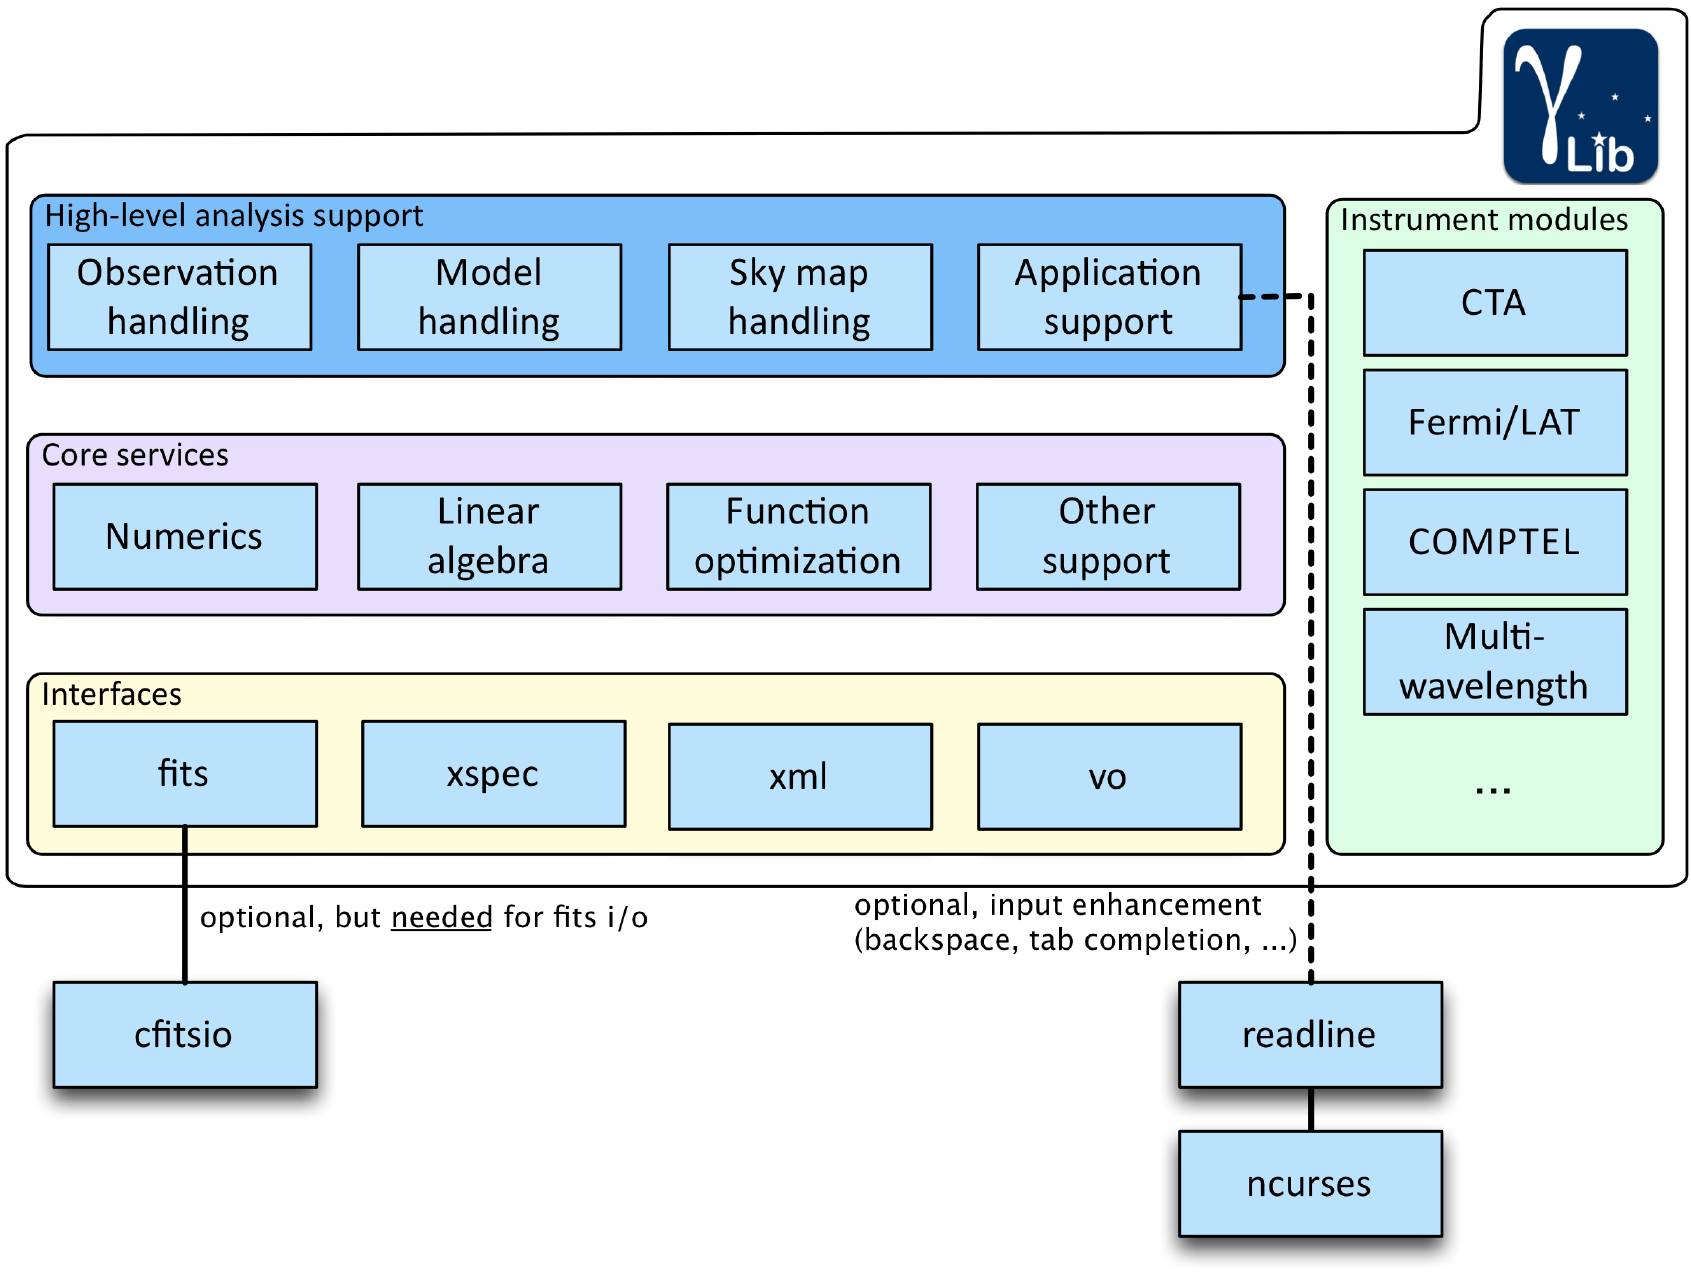Select the readline dependency box
The width and height of the screenshot is (1691, 1280).
pos(1310,1035)
